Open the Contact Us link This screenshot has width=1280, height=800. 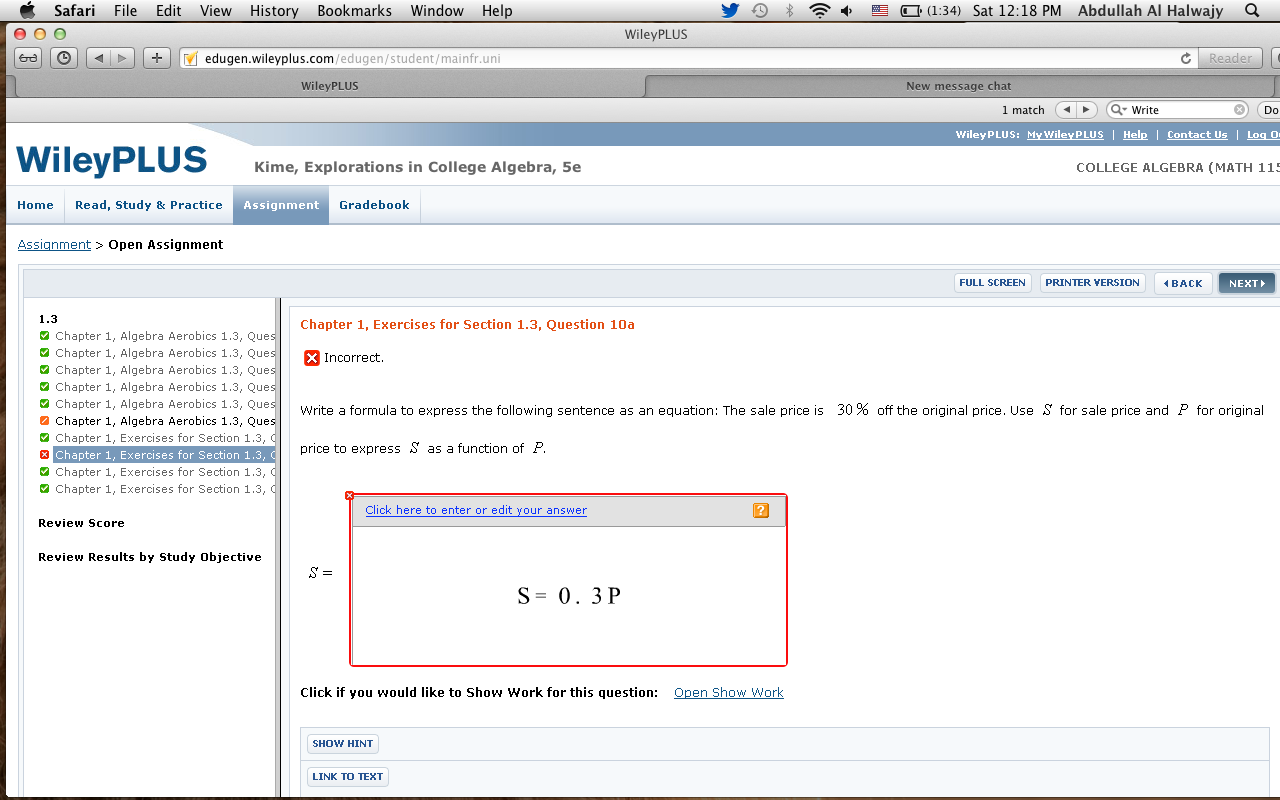[x=1197, y=135]
